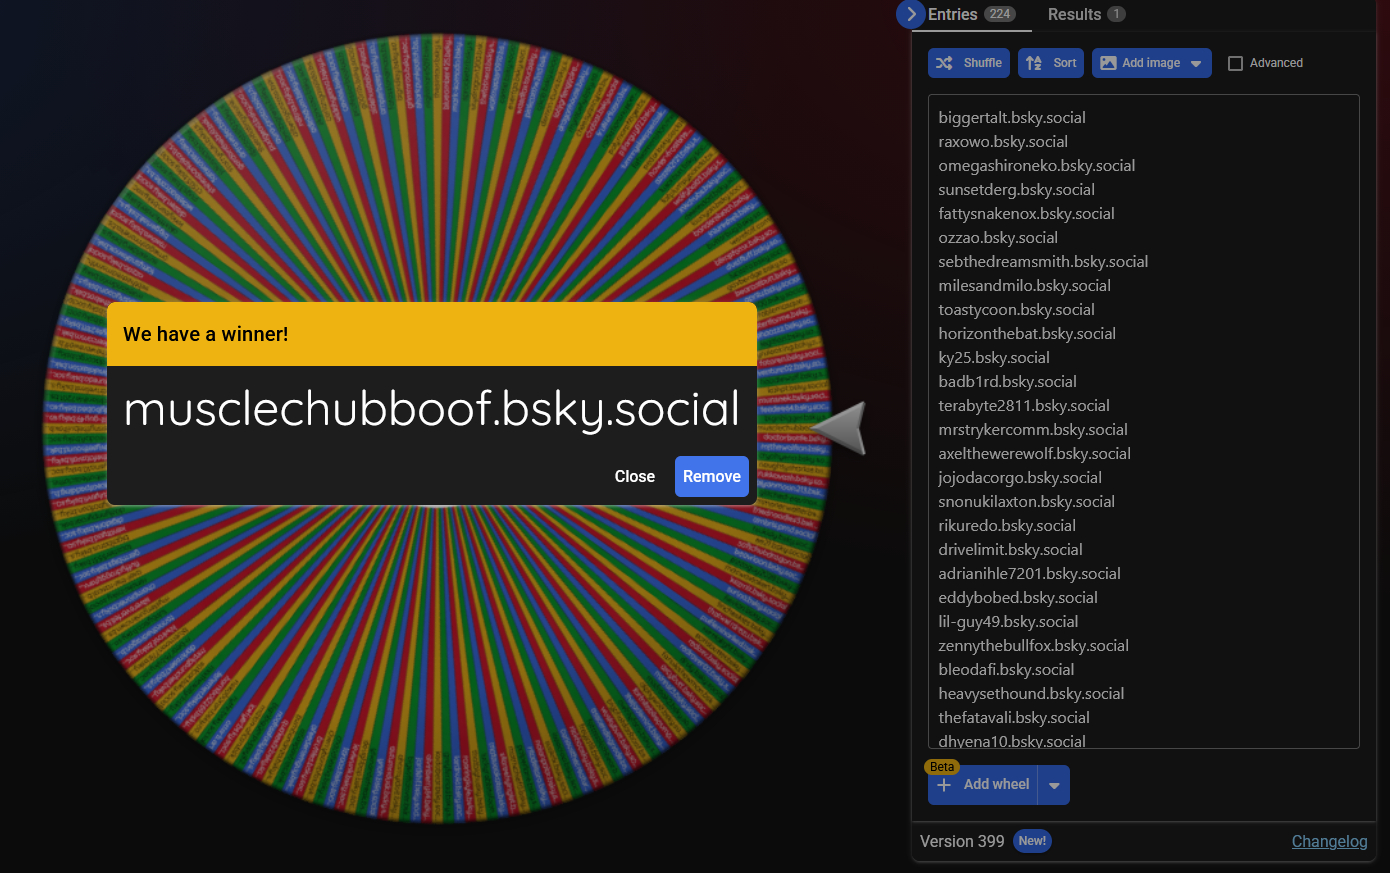
Task: Click the yellow We have a winner header
Action: [431, 334]
